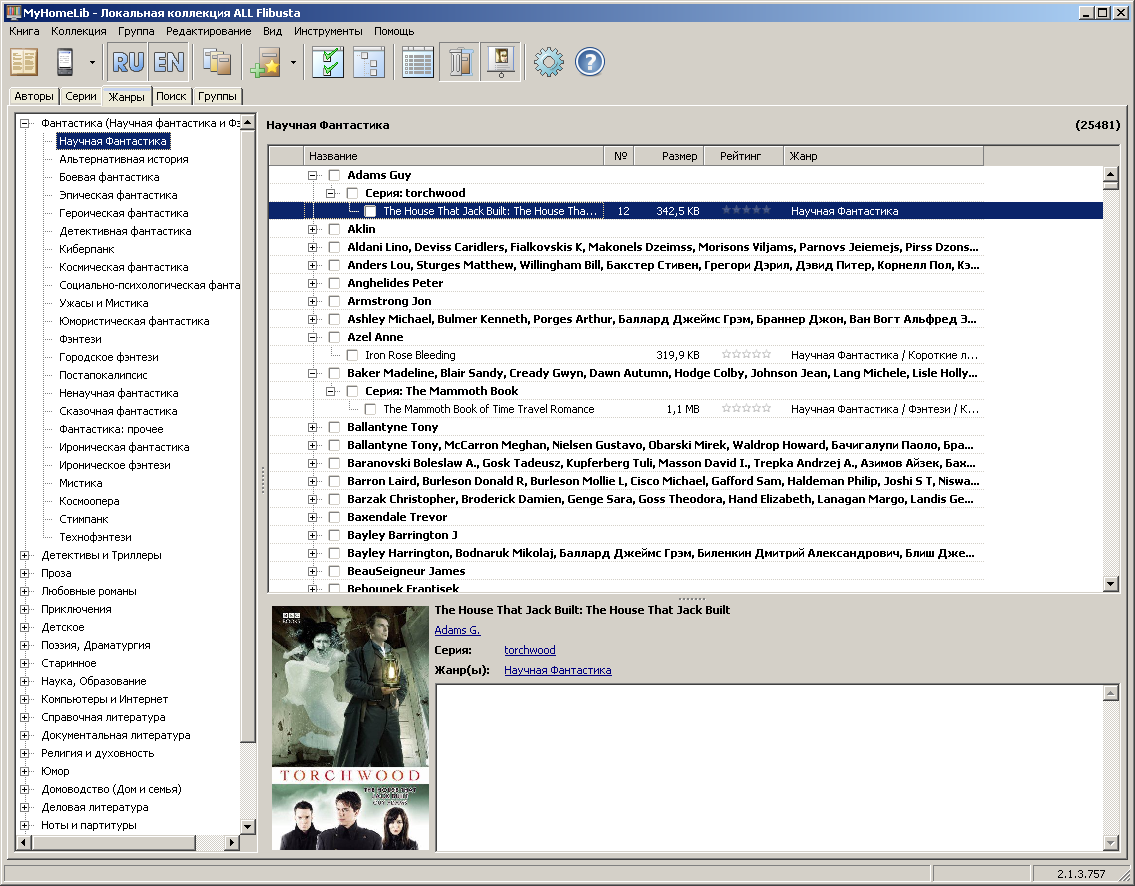Open the help question mark icon
Screen dimensions: 1135x886
click(x=590, y=62)
